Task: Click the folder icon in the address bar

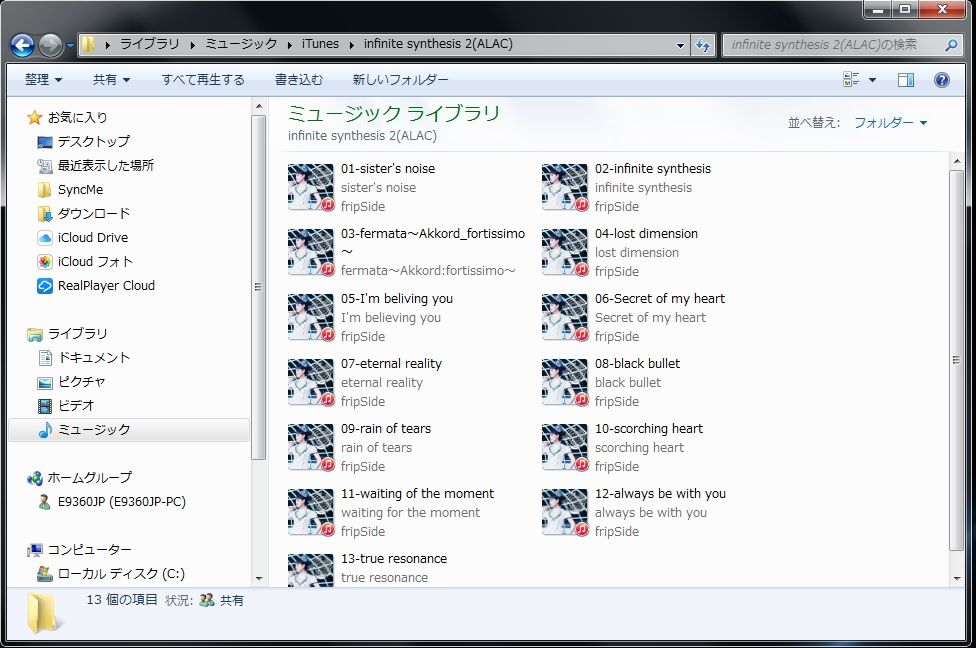Action: point(88,45)
